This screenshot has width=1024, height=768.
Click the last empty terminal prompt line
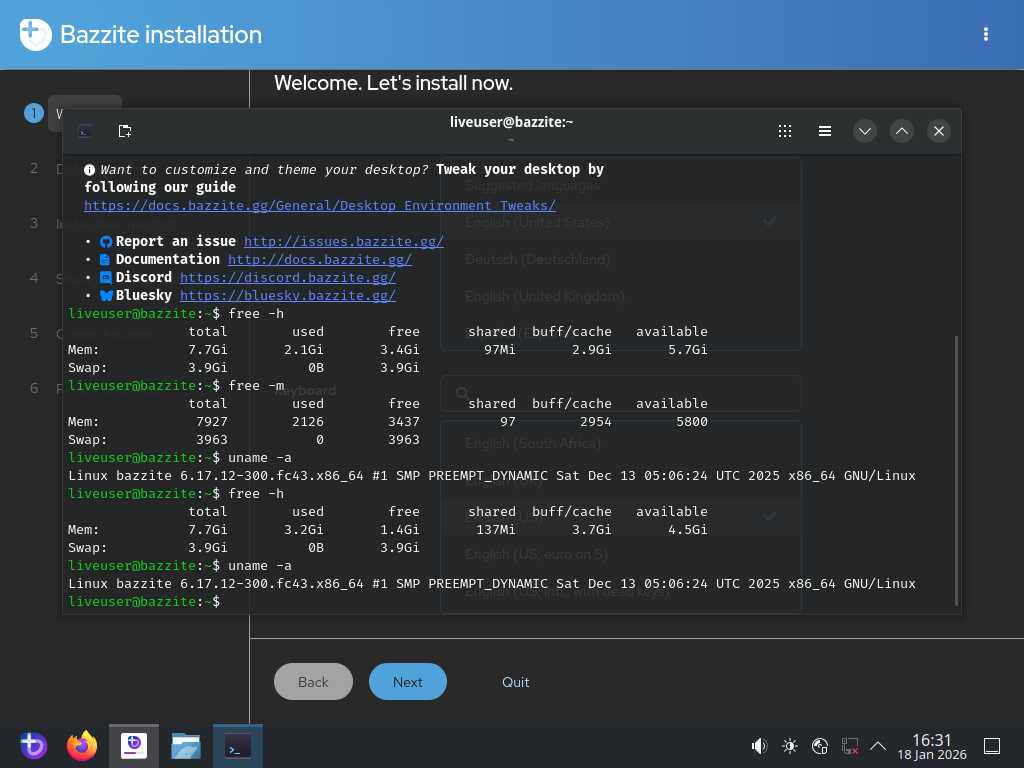tap(144, 601)
